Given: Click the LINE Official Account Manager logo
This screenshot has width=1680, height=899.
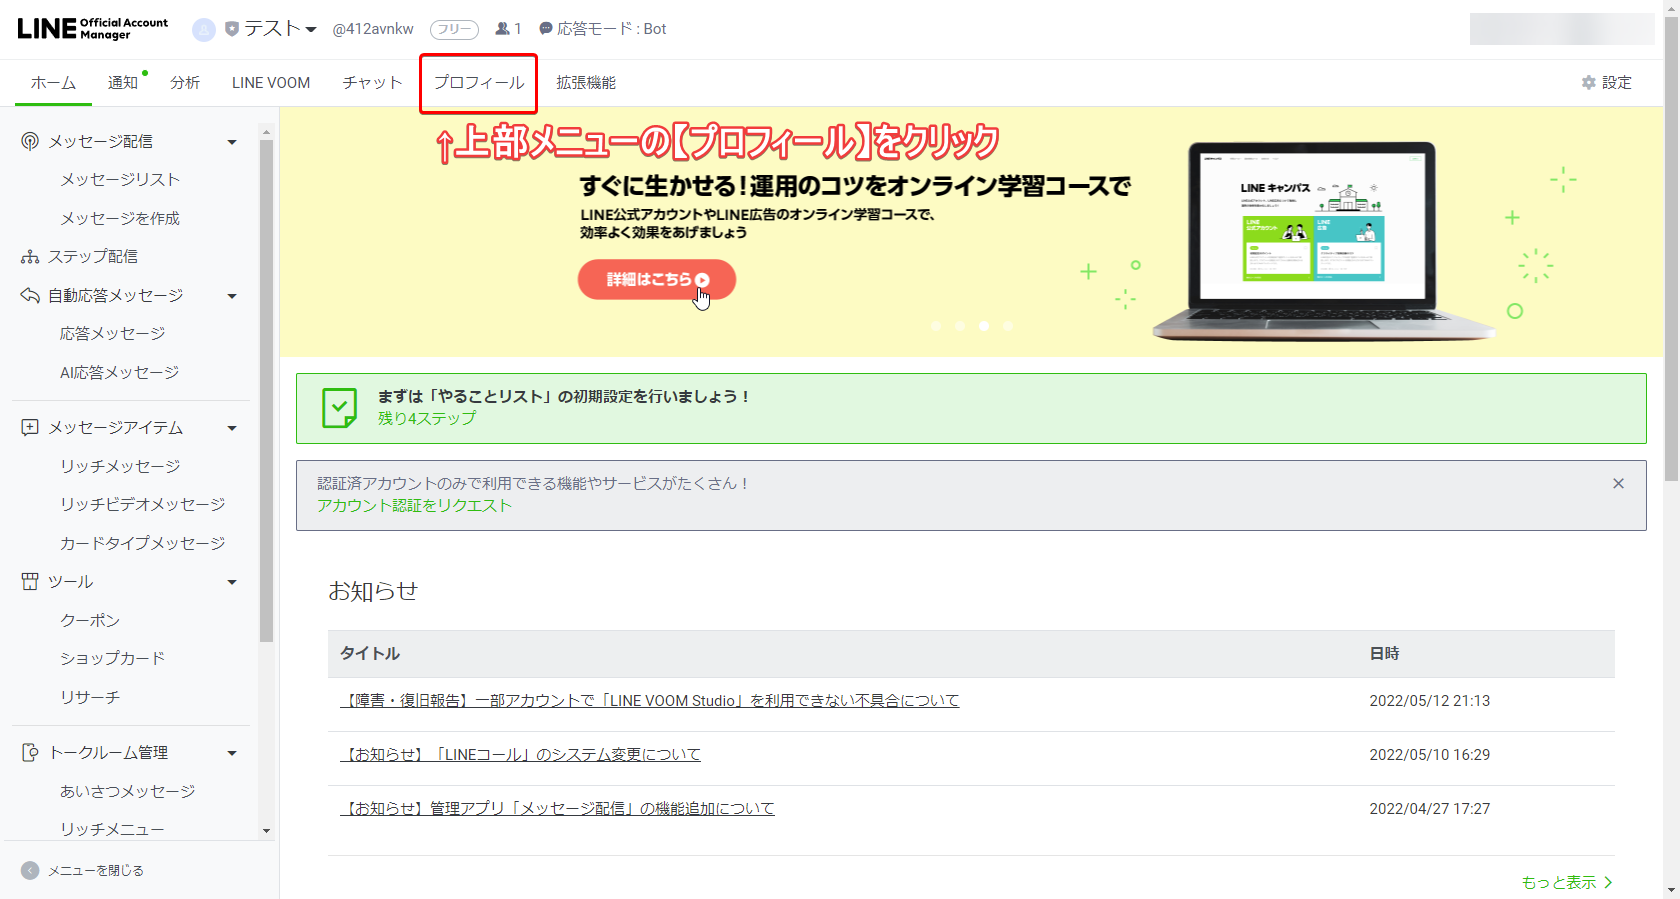Looking at the screenshot, I should (92, 28).
